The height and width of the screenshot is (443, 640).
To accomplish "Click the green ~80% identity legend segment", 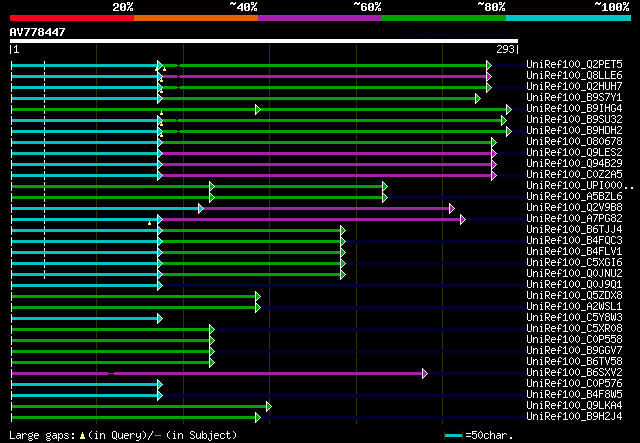I will coord(444,18).
